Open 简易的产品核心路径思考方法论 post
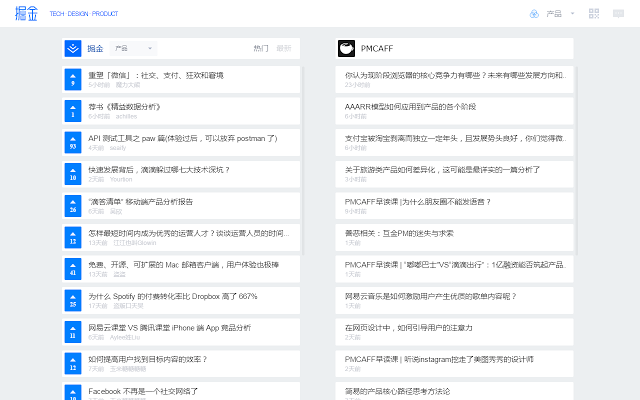This screenshot has width=640, height=400. (x=397, y=391)
